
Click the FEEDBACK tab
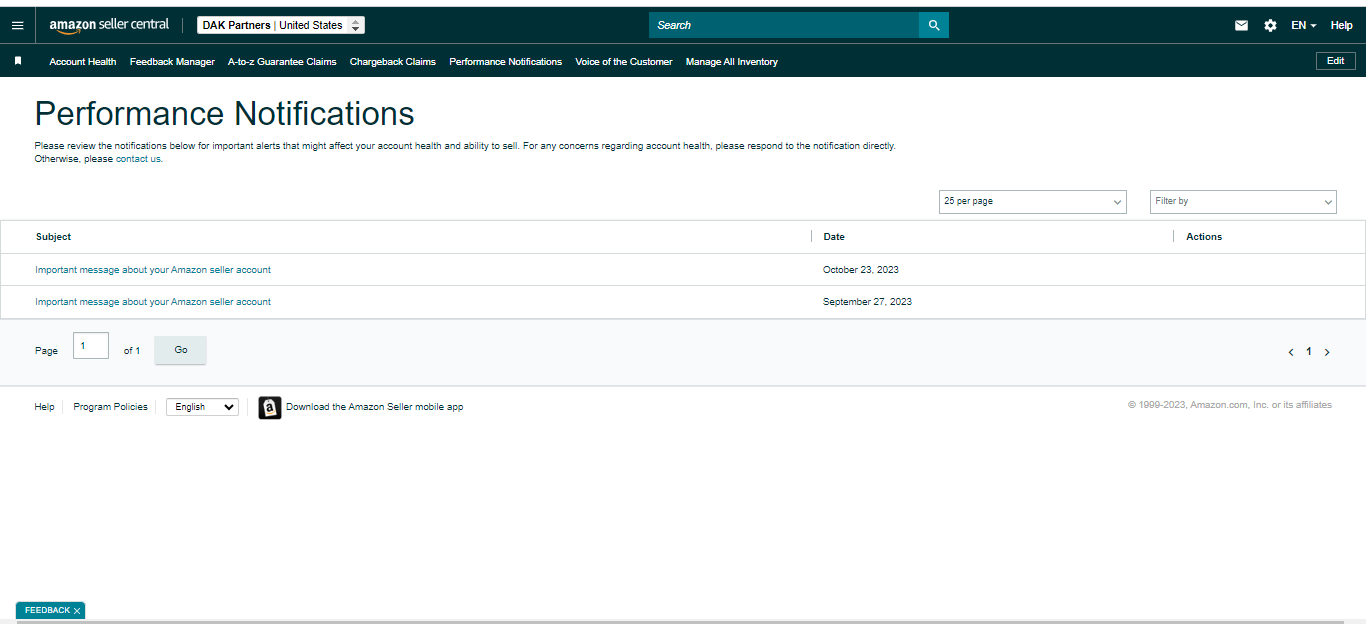pyautogui.click(x=47, y=611)
